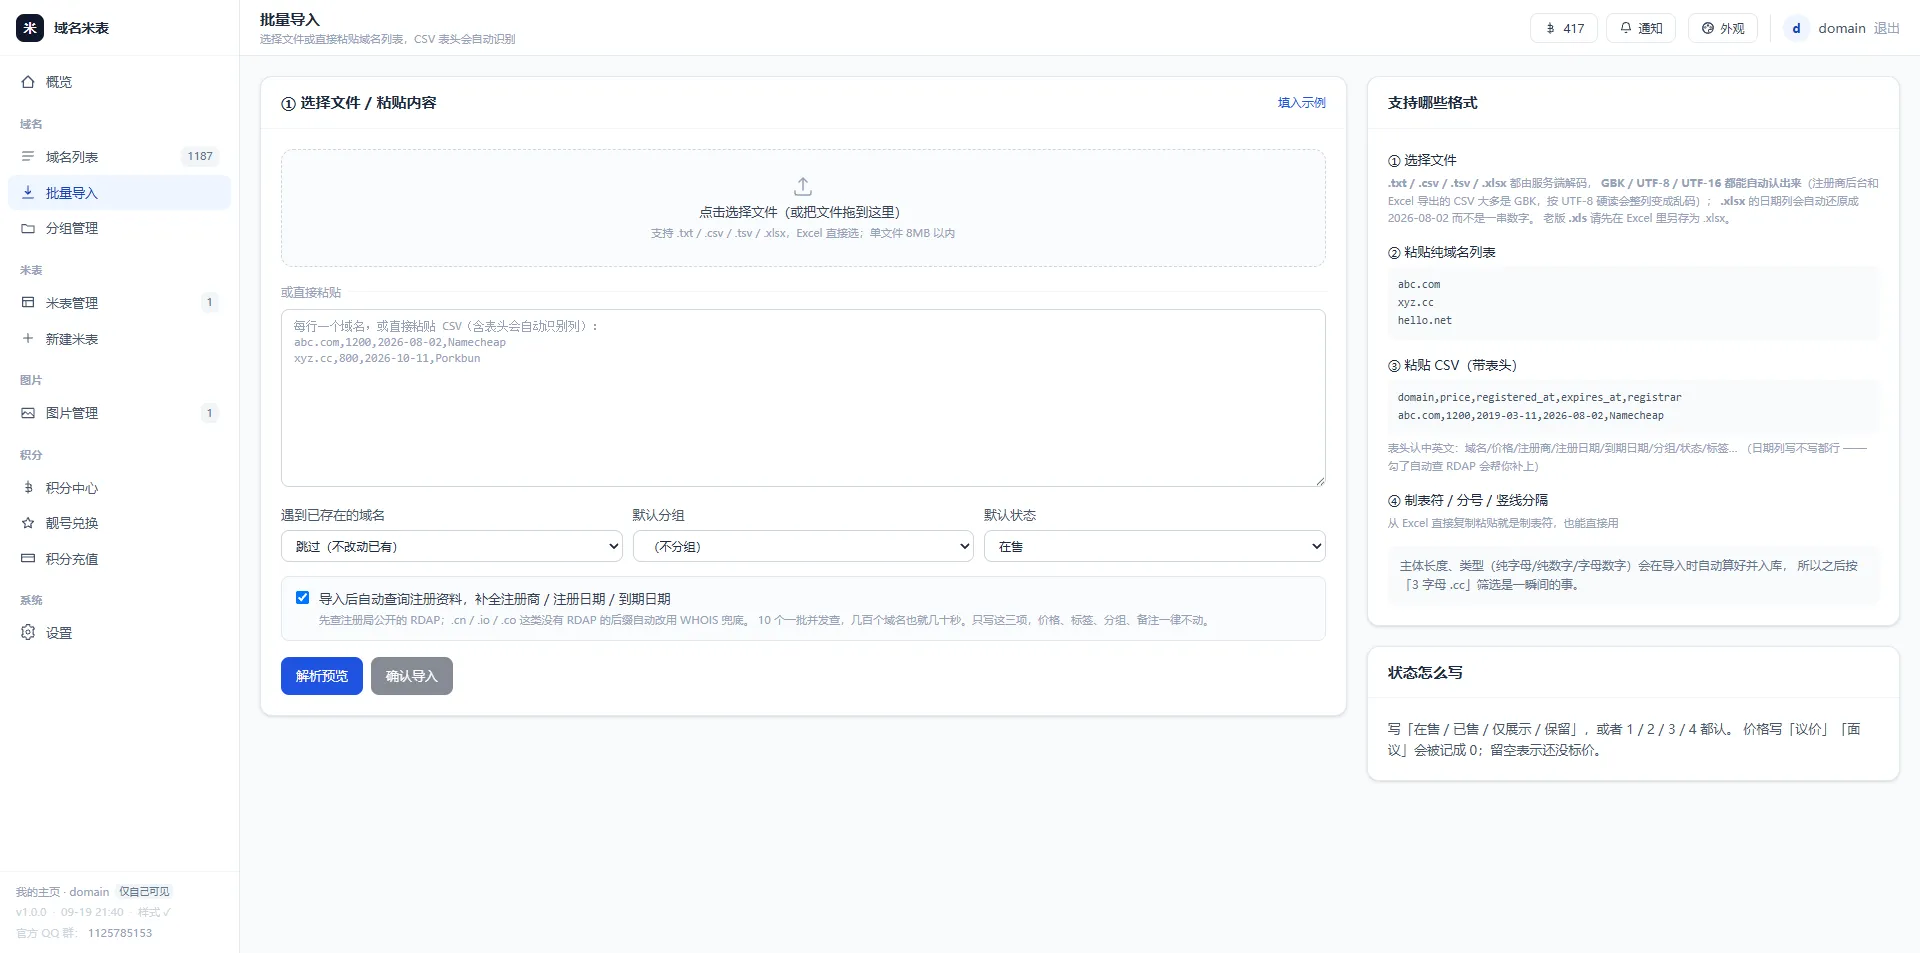This screenshot has height=953, width=1920.
Task: Open 米表管理 in the sidebar
Action: click(x=119, y=303)
